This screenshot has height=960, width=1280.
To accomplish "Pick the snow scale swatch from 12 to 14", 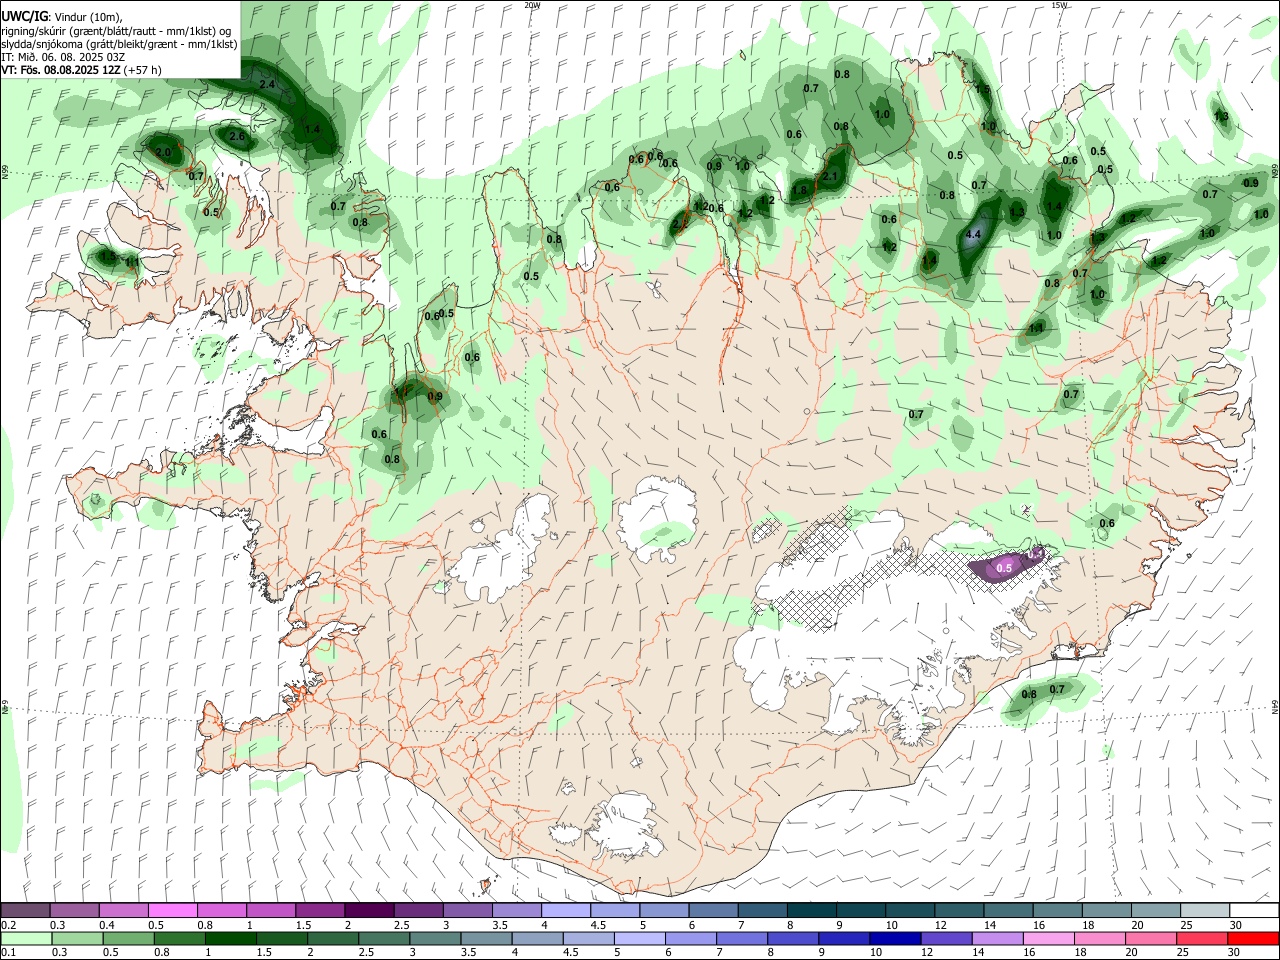I will 959,910.
